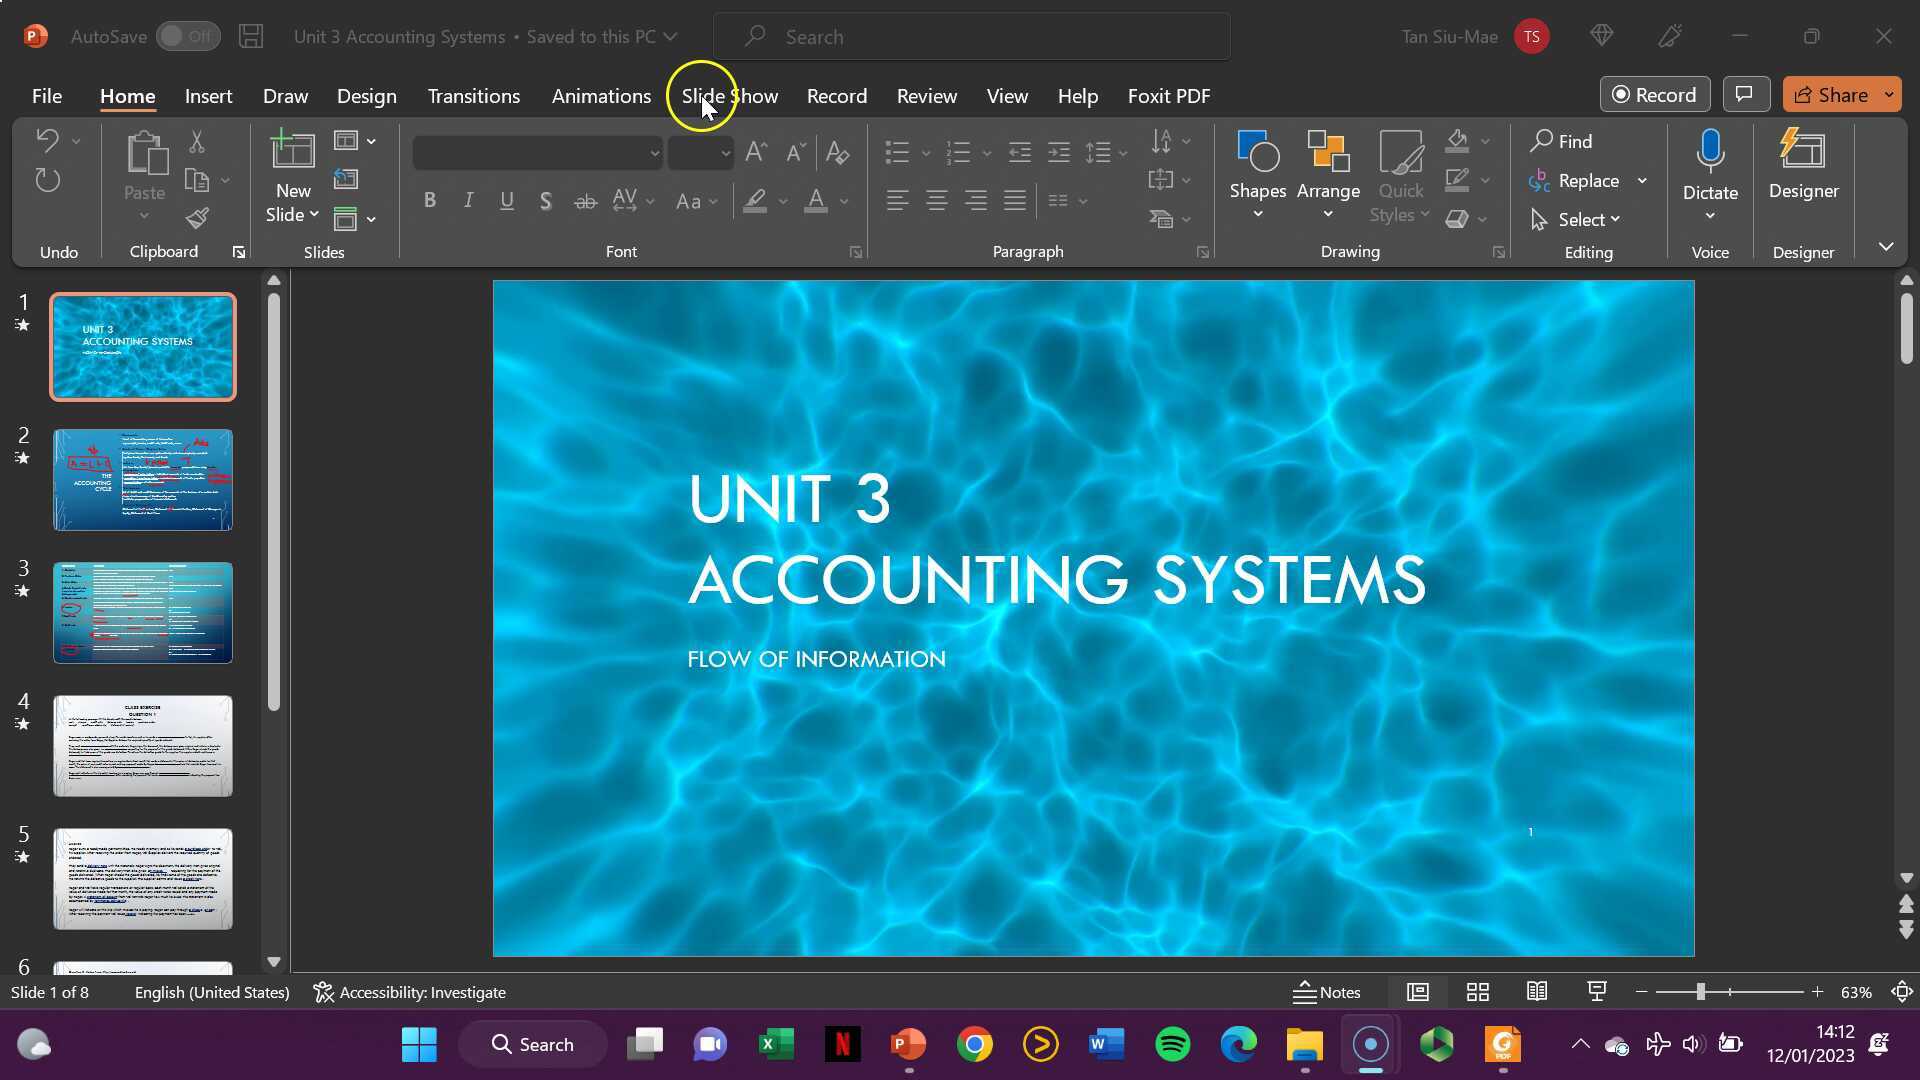
Task: Click the Cut scissors icon
Action: click(x=197, y=142)
